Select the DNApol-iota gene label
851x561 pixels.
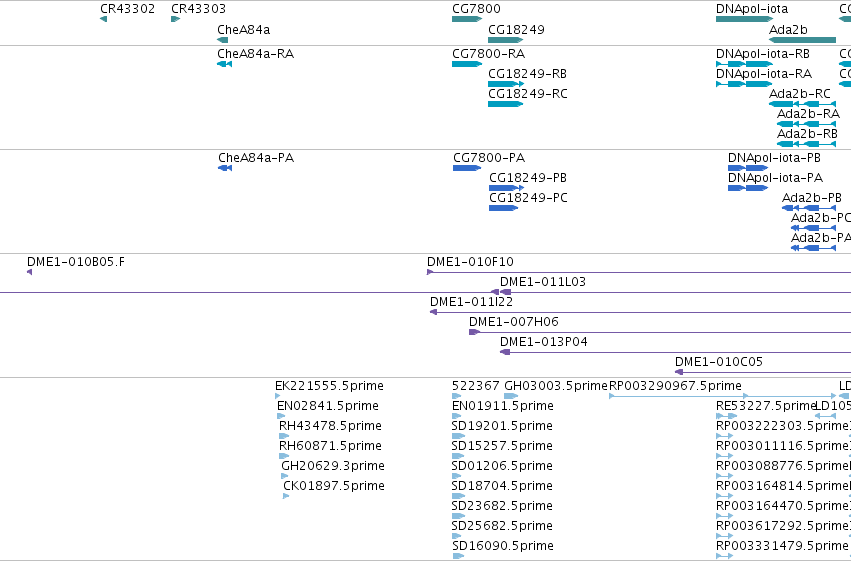point(752,9)
